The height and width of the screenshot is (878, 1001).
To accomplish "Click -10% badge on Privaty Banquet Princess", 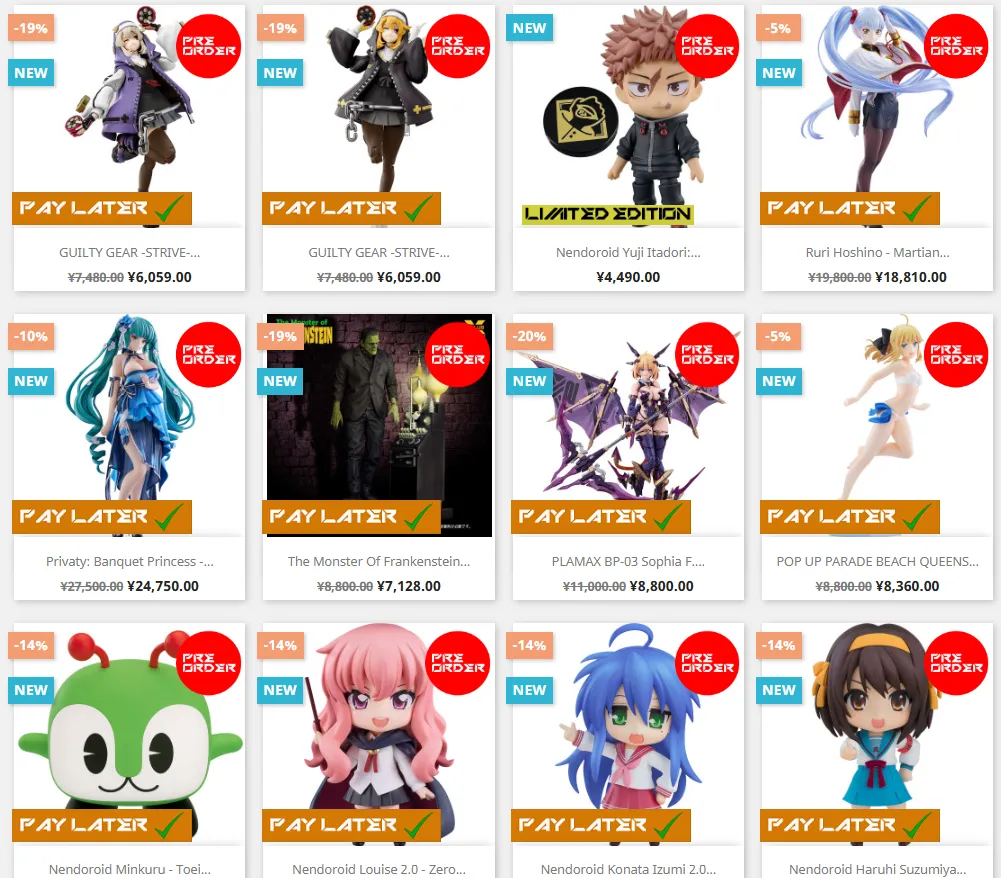I will tap(31, 337).
